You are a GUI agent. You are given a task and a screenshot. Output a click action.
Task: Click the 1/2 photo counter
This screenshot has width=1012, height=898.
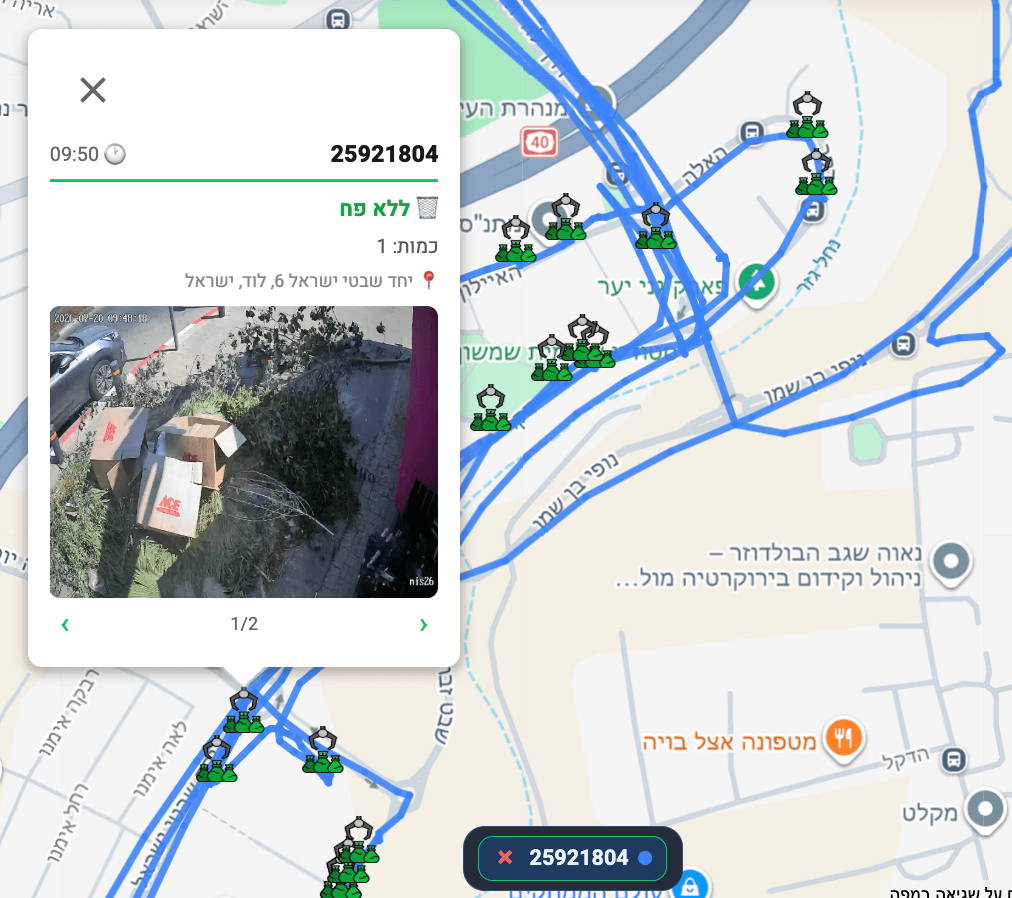[x=244, y=624]
